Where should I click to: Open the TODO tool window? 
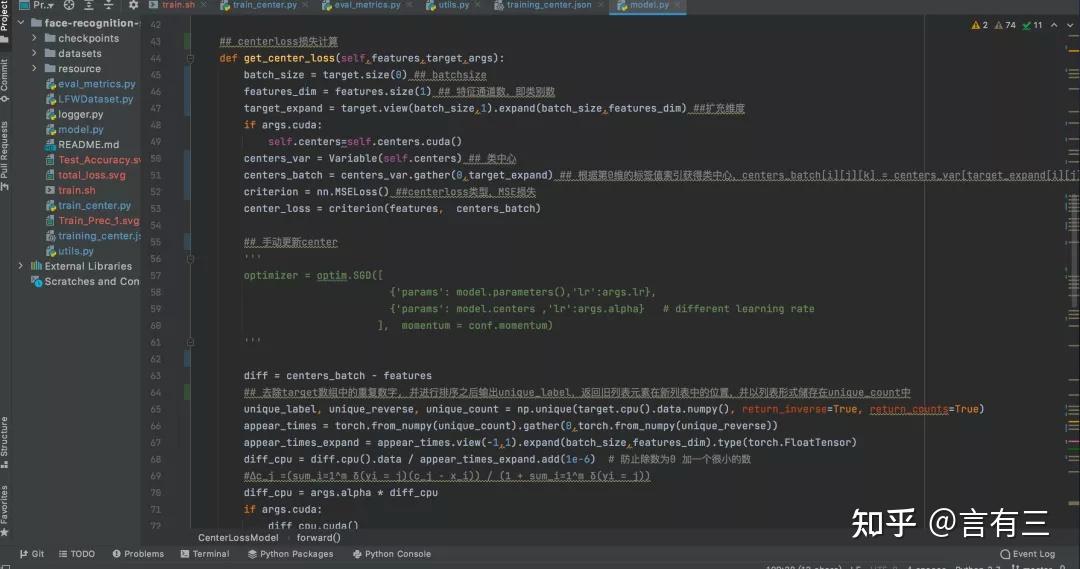[x=77, y=554]
